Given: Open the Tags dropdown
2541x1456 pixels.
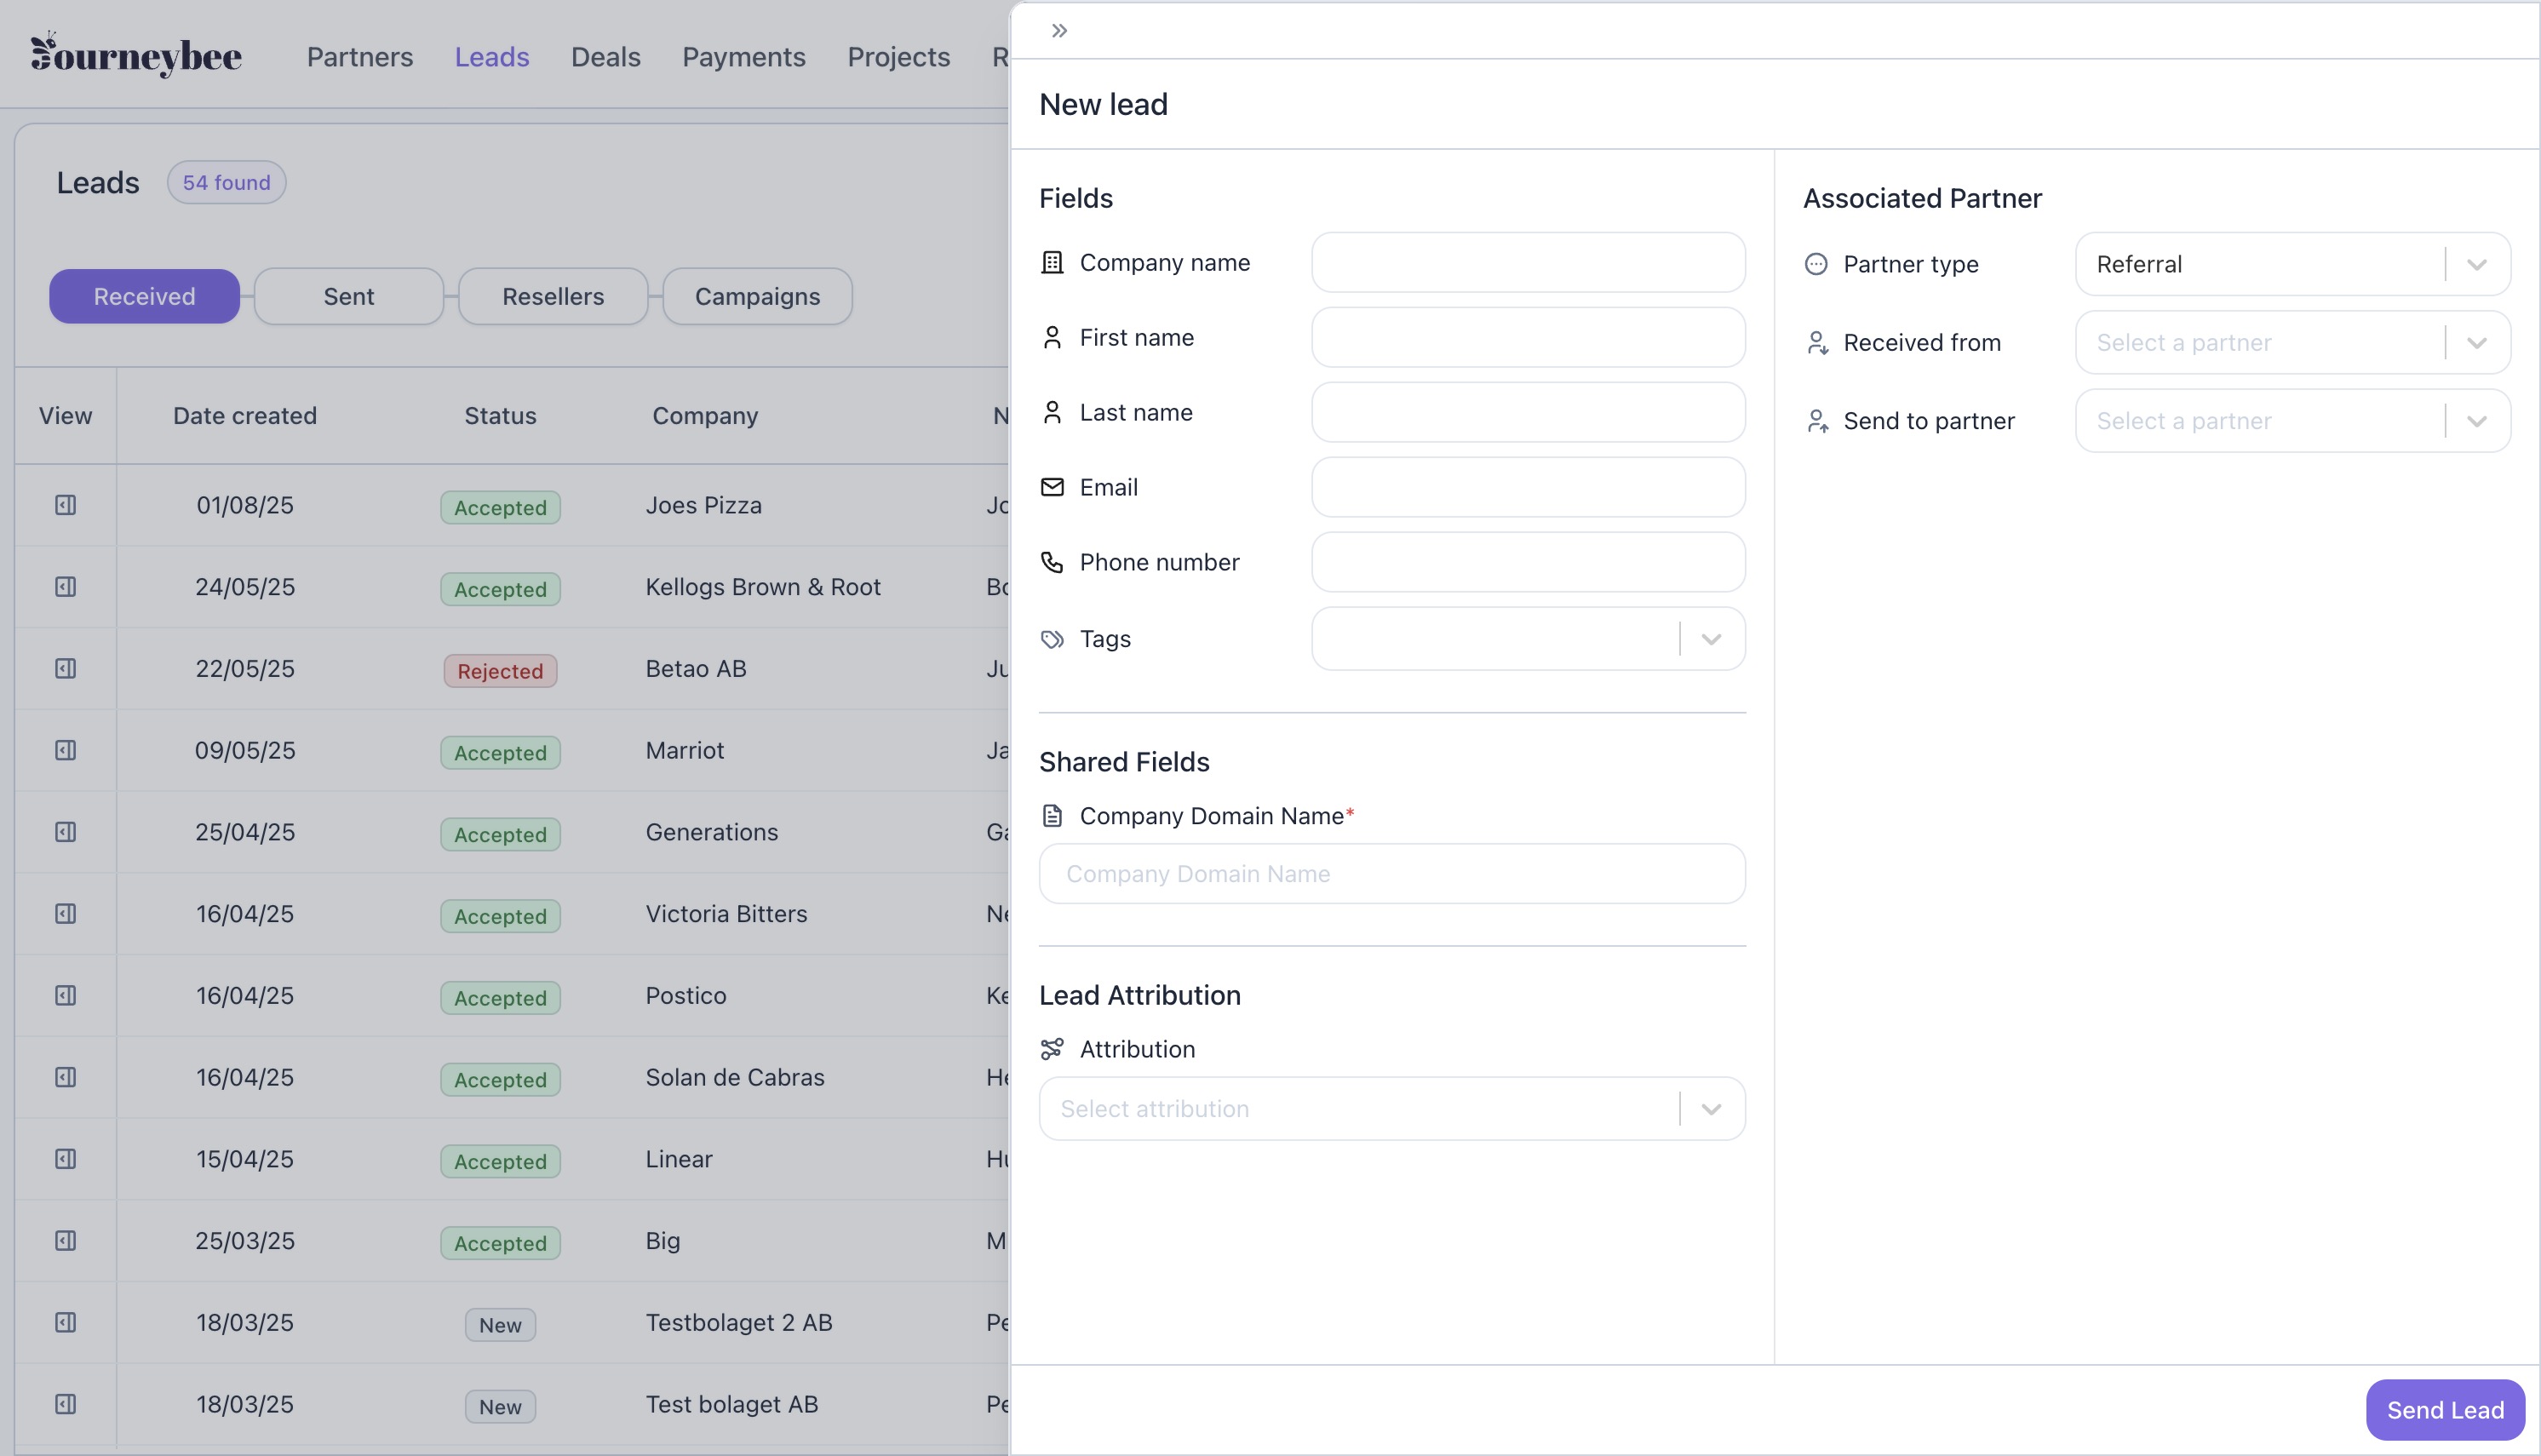Looking at the screenshot, I should tap(1528, 639).
